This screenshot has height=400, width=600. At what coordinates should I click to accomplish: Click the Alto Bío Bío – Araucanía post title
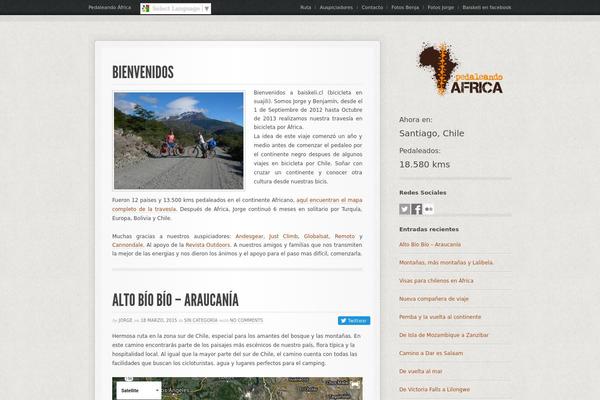pos(175,300)
